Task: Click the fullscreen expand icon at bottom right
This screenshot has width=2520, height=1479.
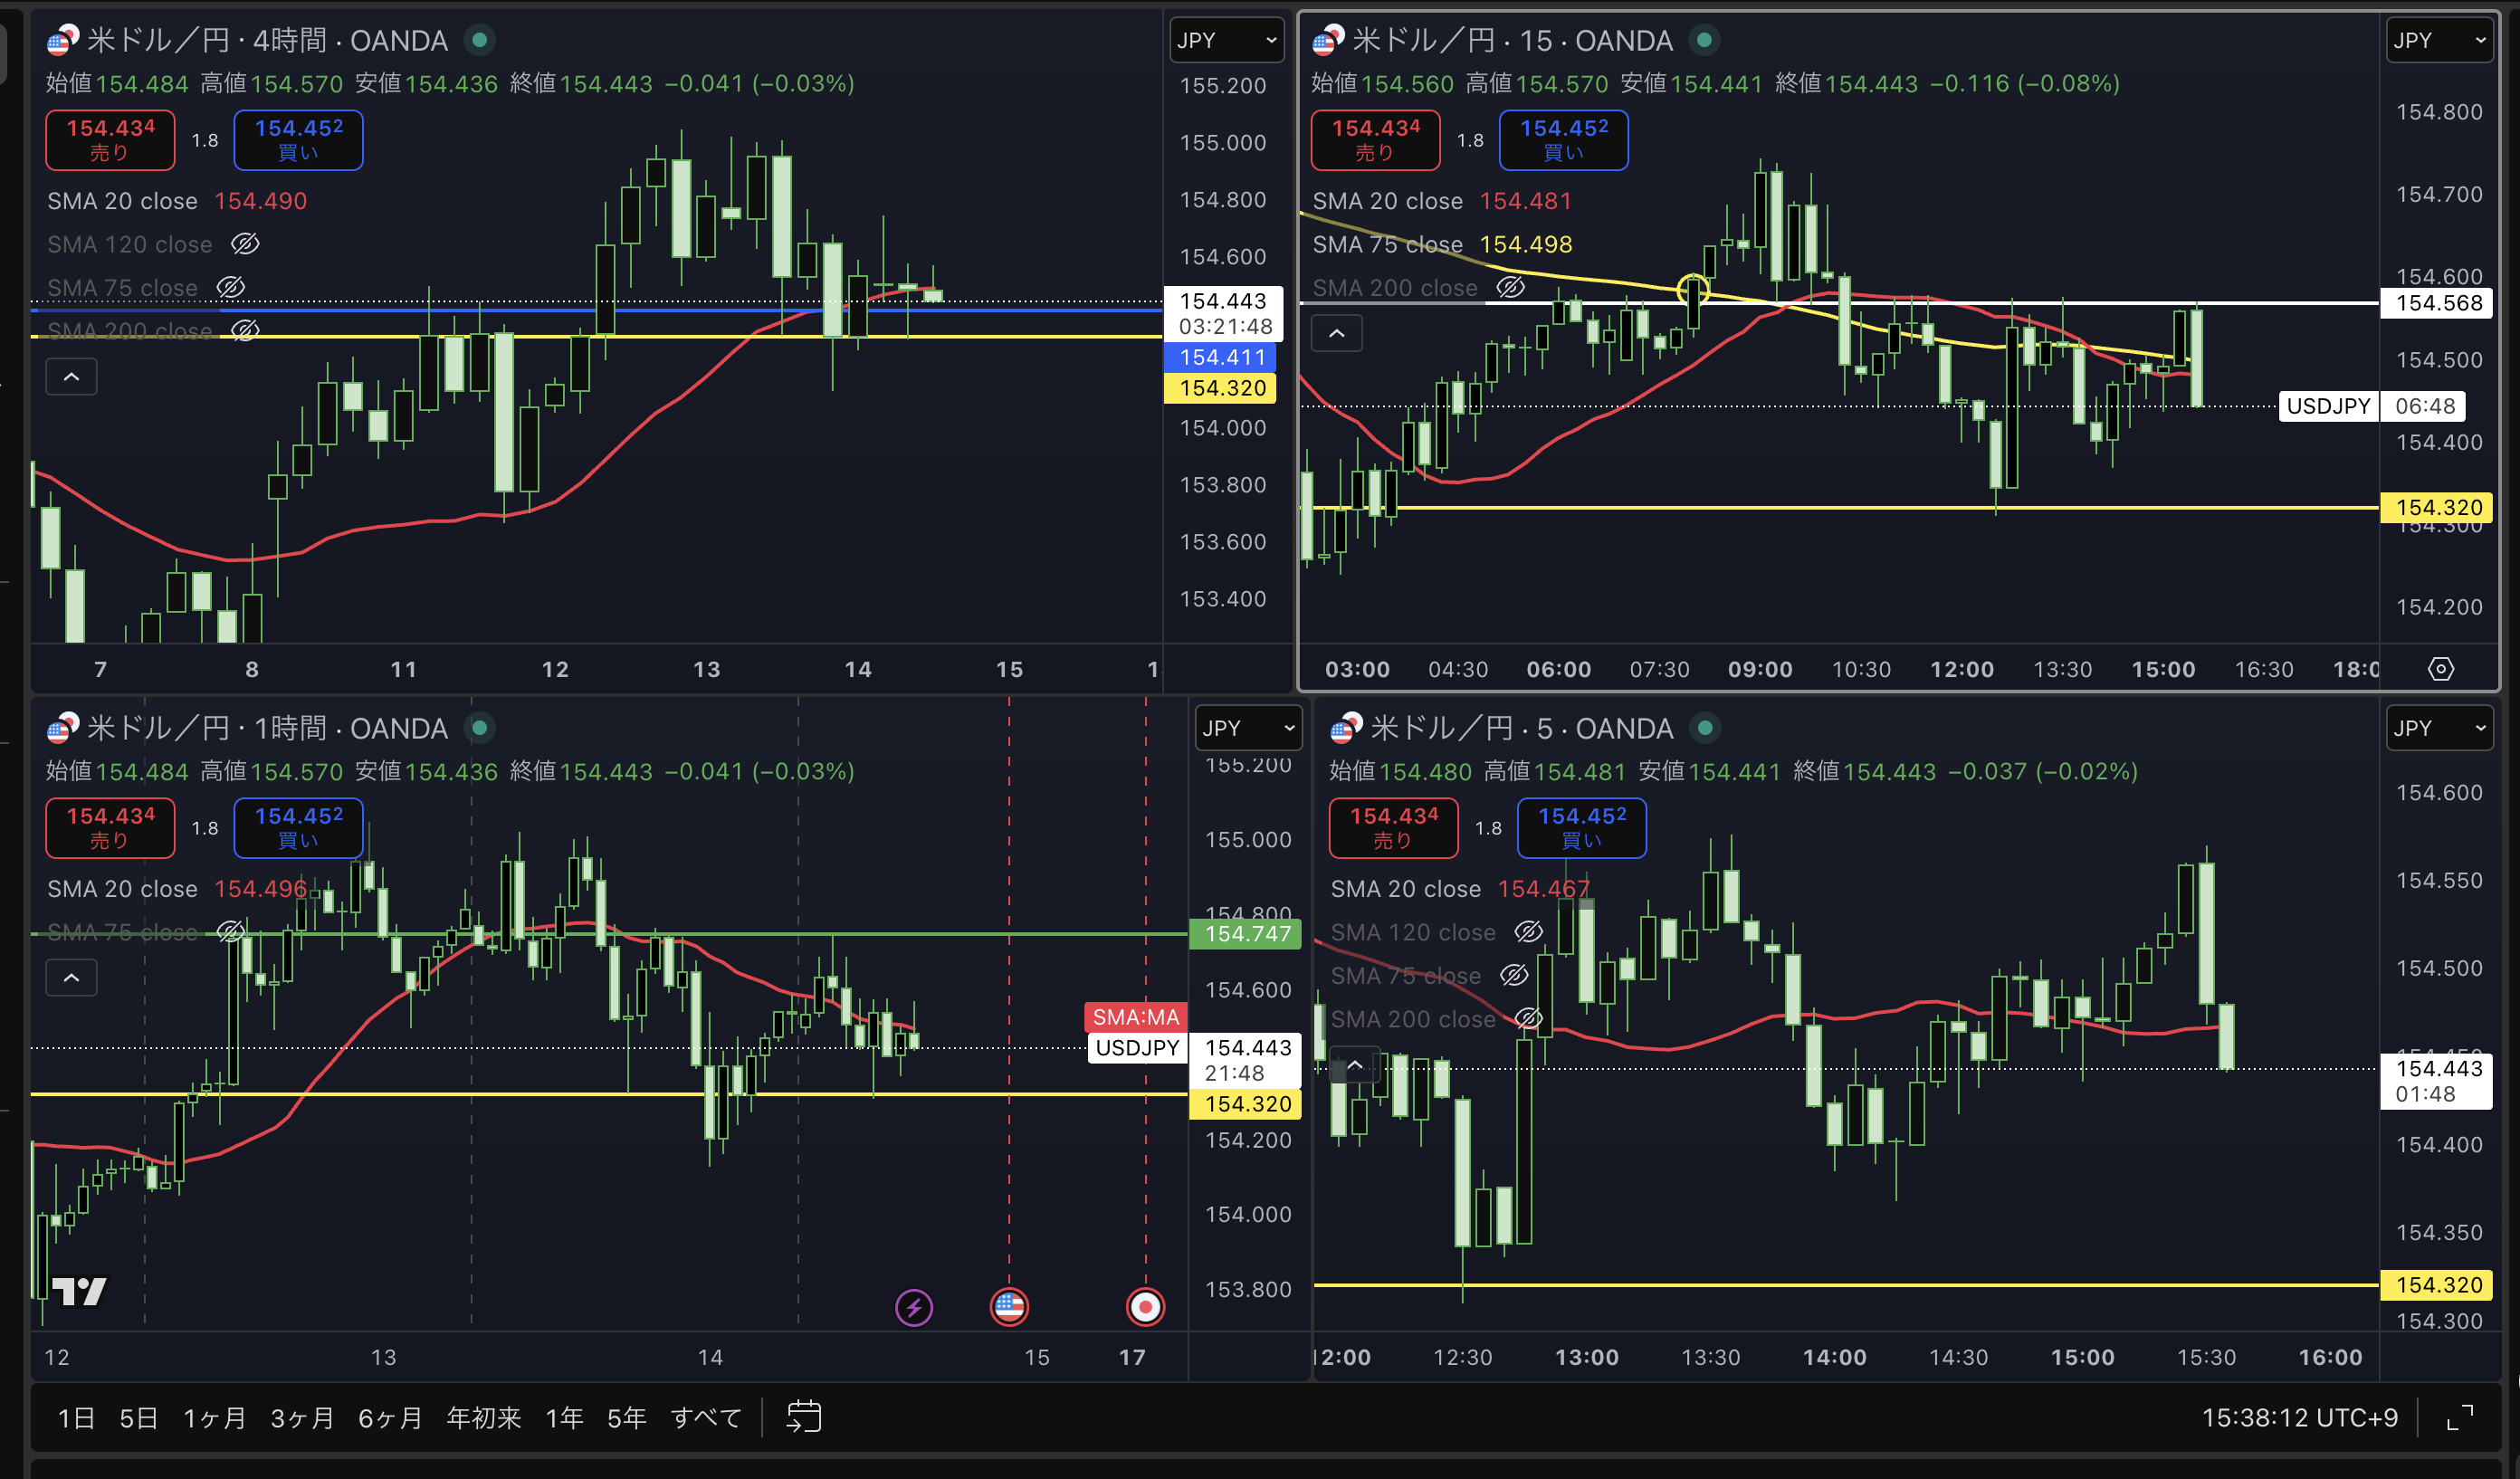Action: click(2459, 1417)
